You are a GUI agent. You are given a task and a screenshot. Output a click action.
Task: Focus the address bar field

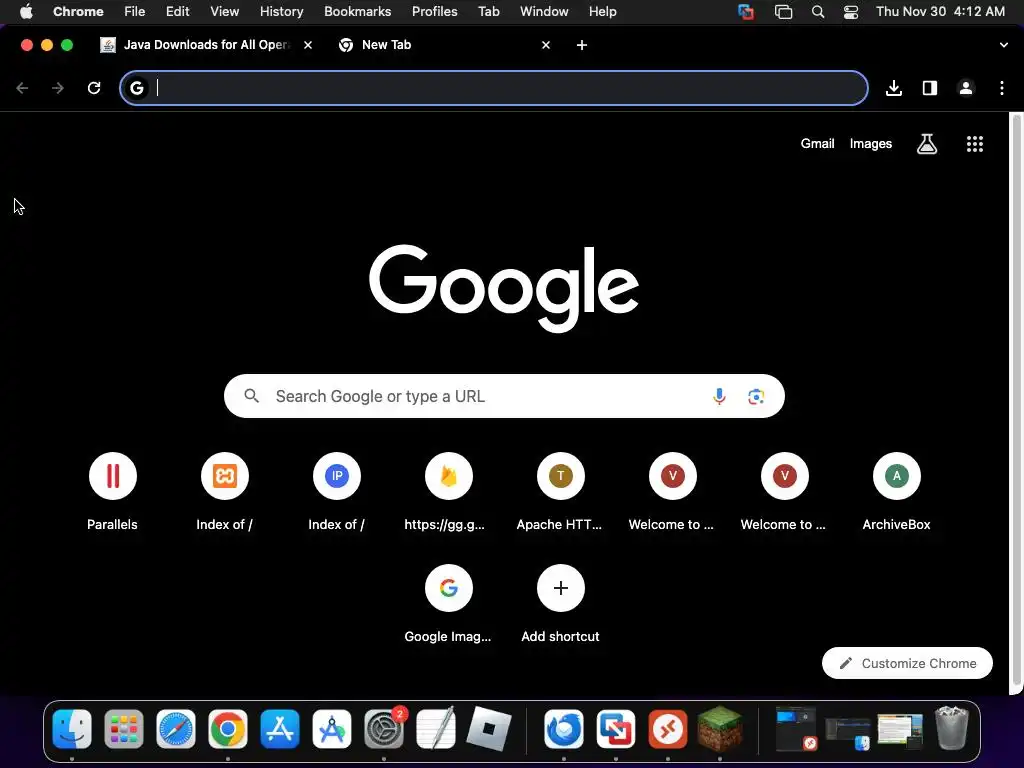(x=494, y=88)
